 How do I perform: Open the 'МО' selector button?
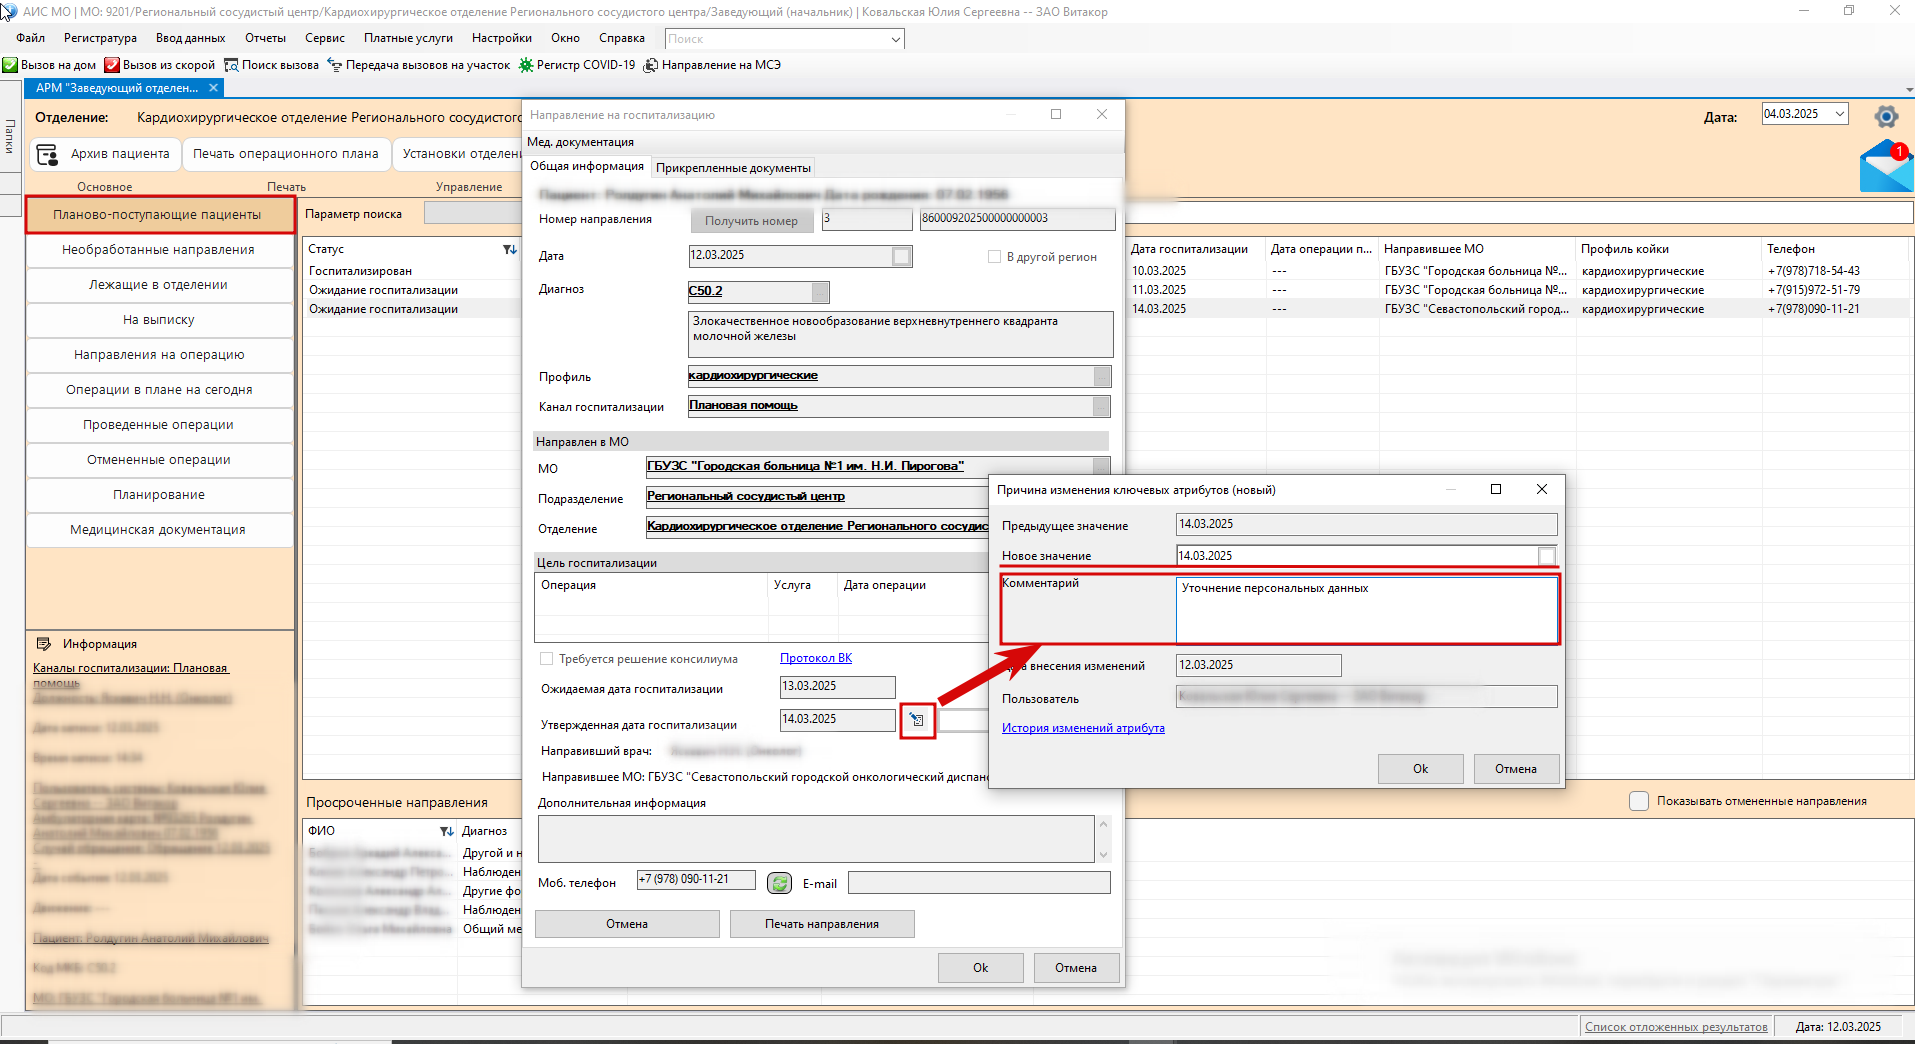[x=1101, y=467]
